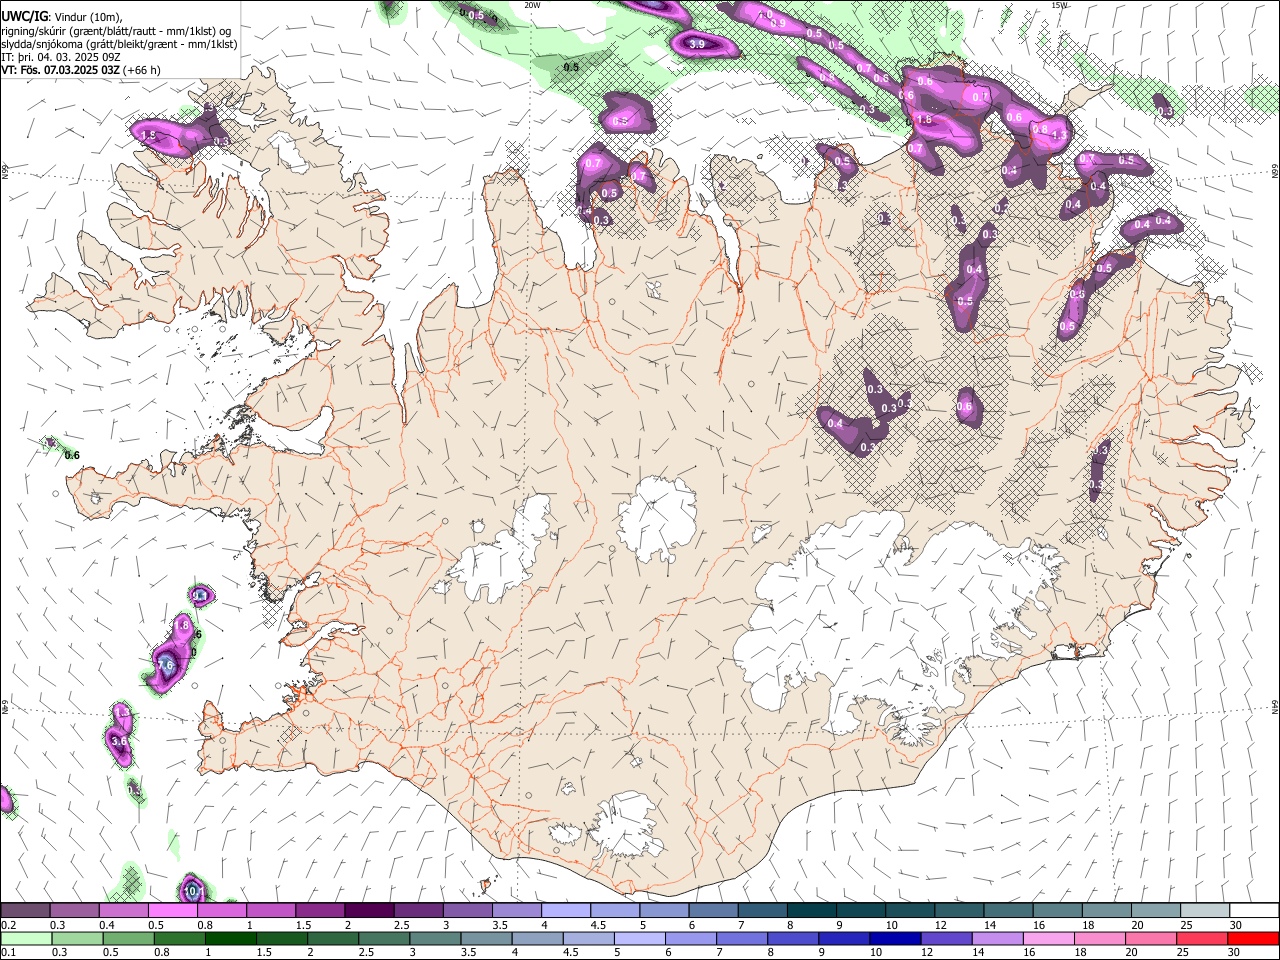Select the bright red swatch after 30 on lower scale
The image size is (1280, 960).
(x=1251, y=939)
